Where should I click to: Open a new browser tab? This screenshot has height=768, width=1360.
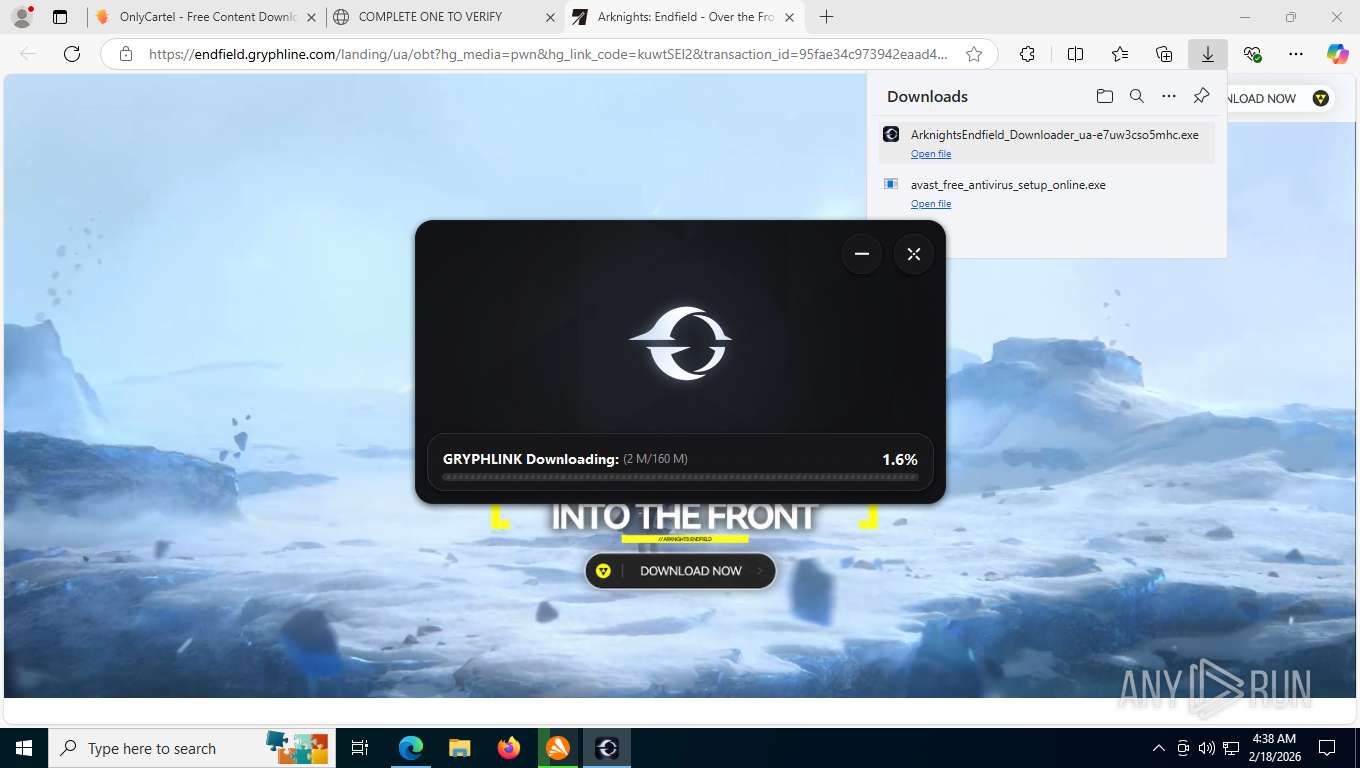tap(826, 17)
